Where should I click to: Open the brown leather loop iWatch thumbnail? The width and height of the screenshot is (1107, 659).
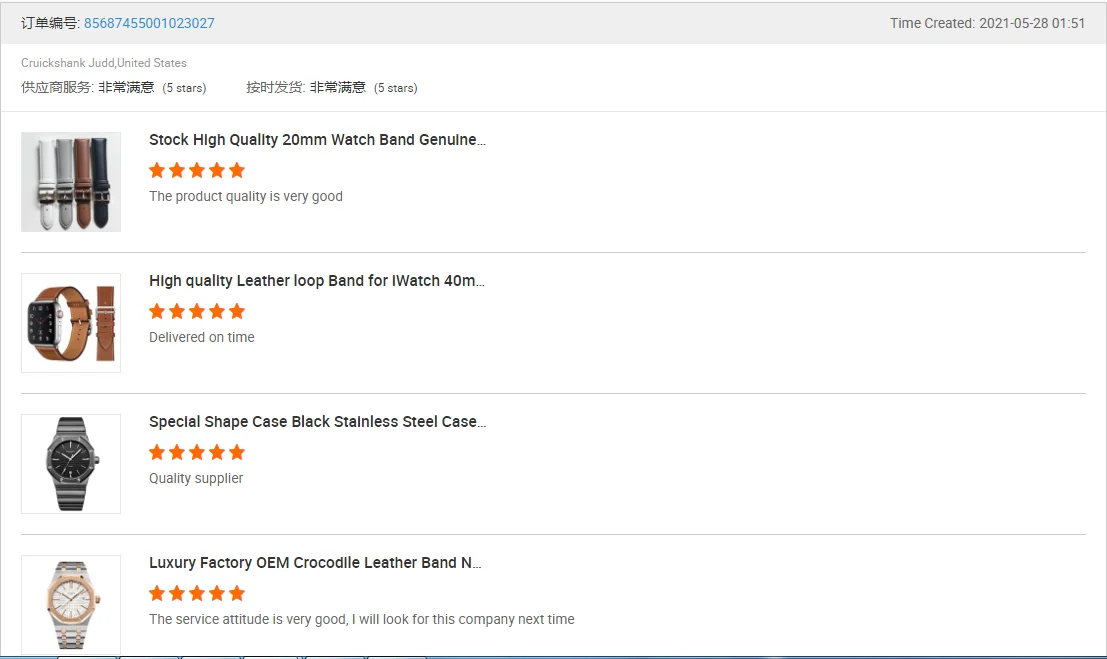click(71, 323)
